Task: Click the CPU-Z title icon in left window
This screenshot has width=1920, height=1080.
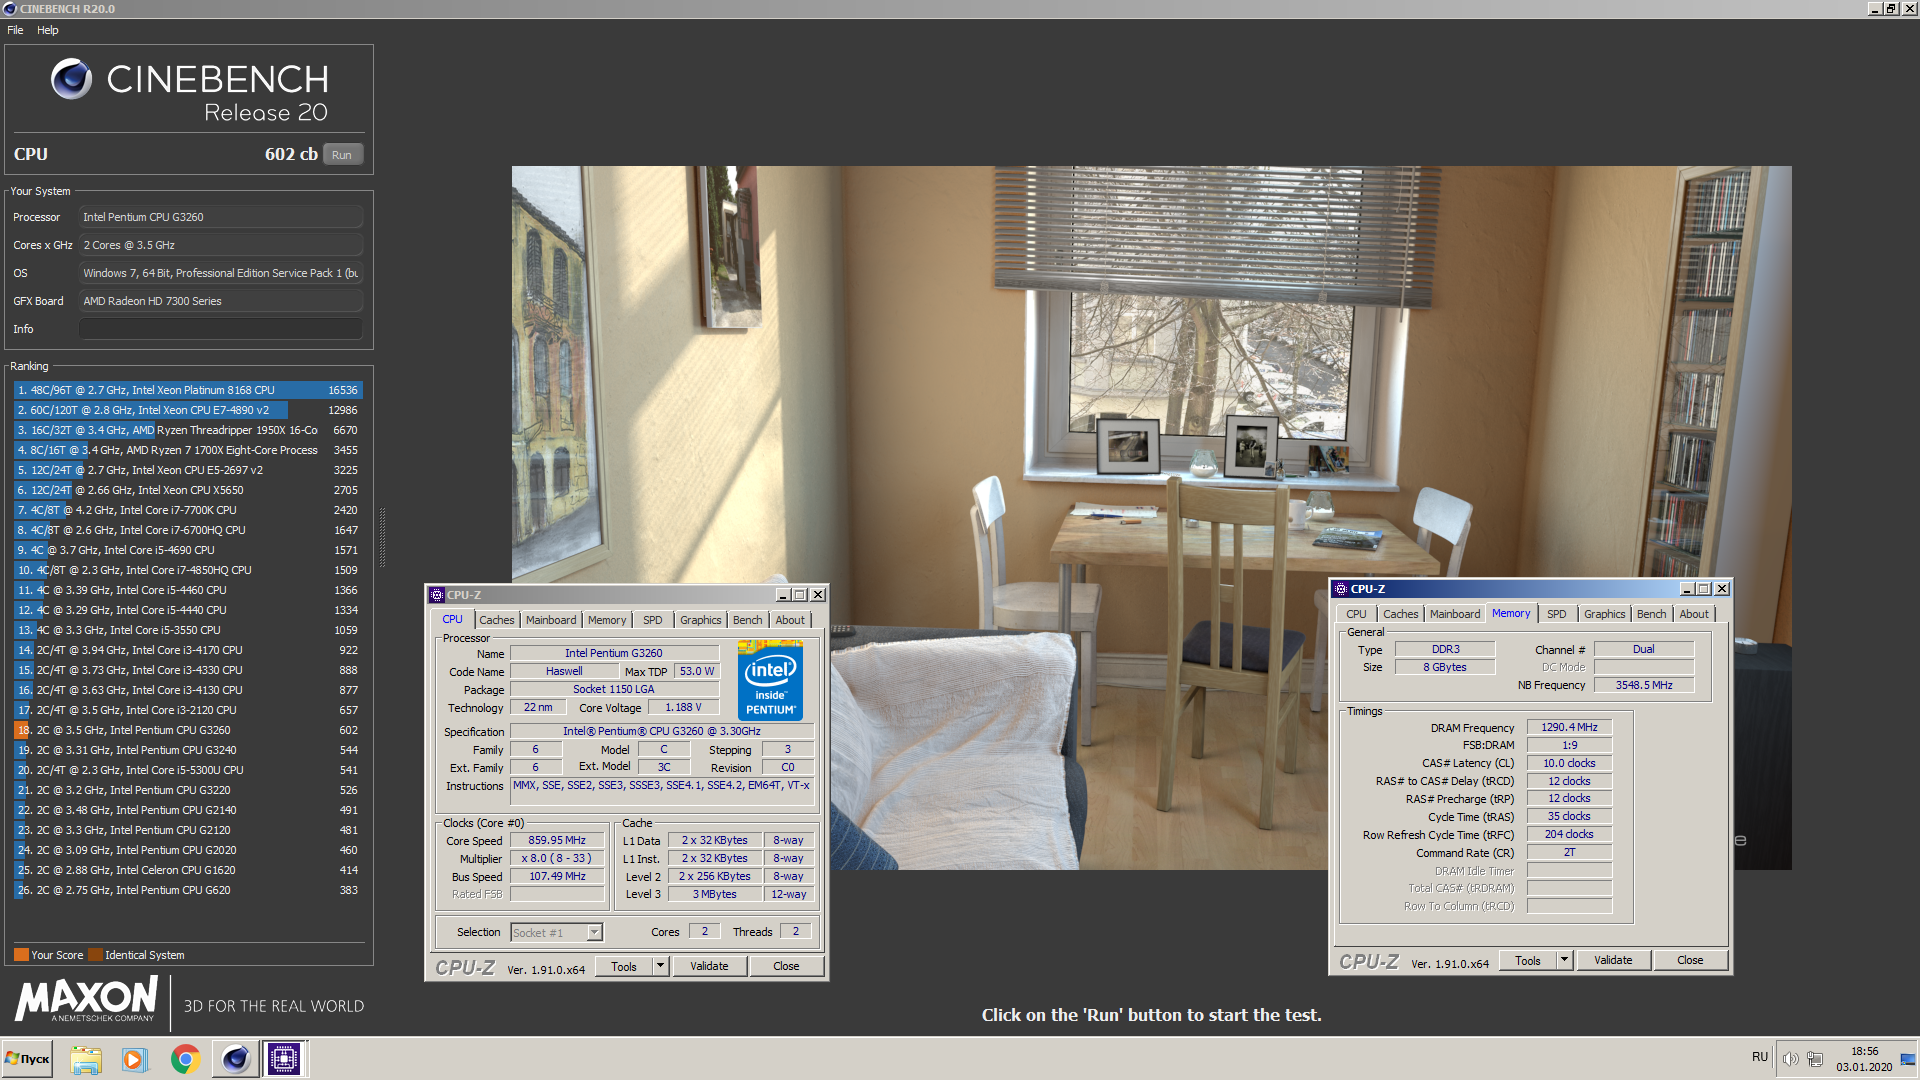Action: (437, 595)
